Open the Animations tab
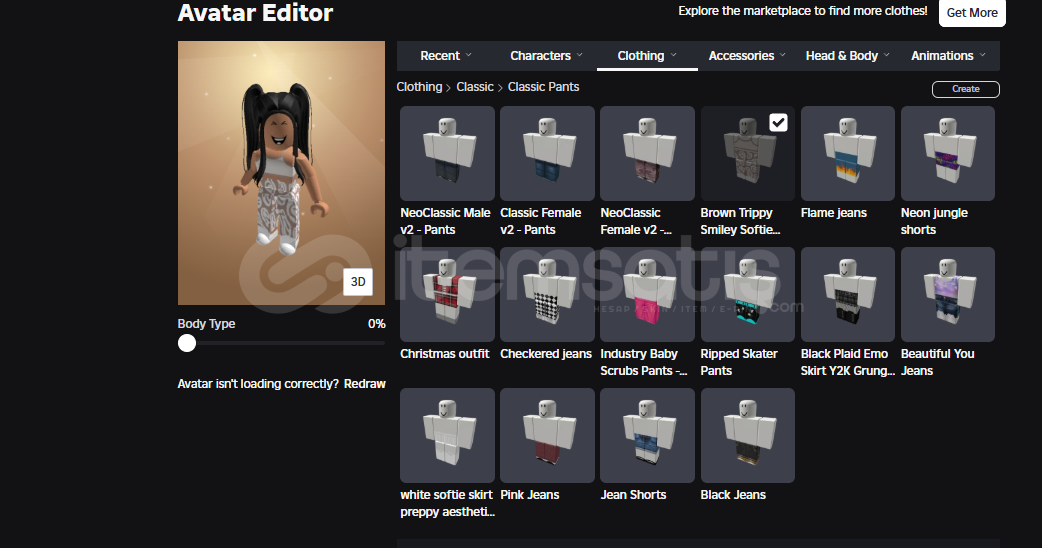 click(948, 56)
